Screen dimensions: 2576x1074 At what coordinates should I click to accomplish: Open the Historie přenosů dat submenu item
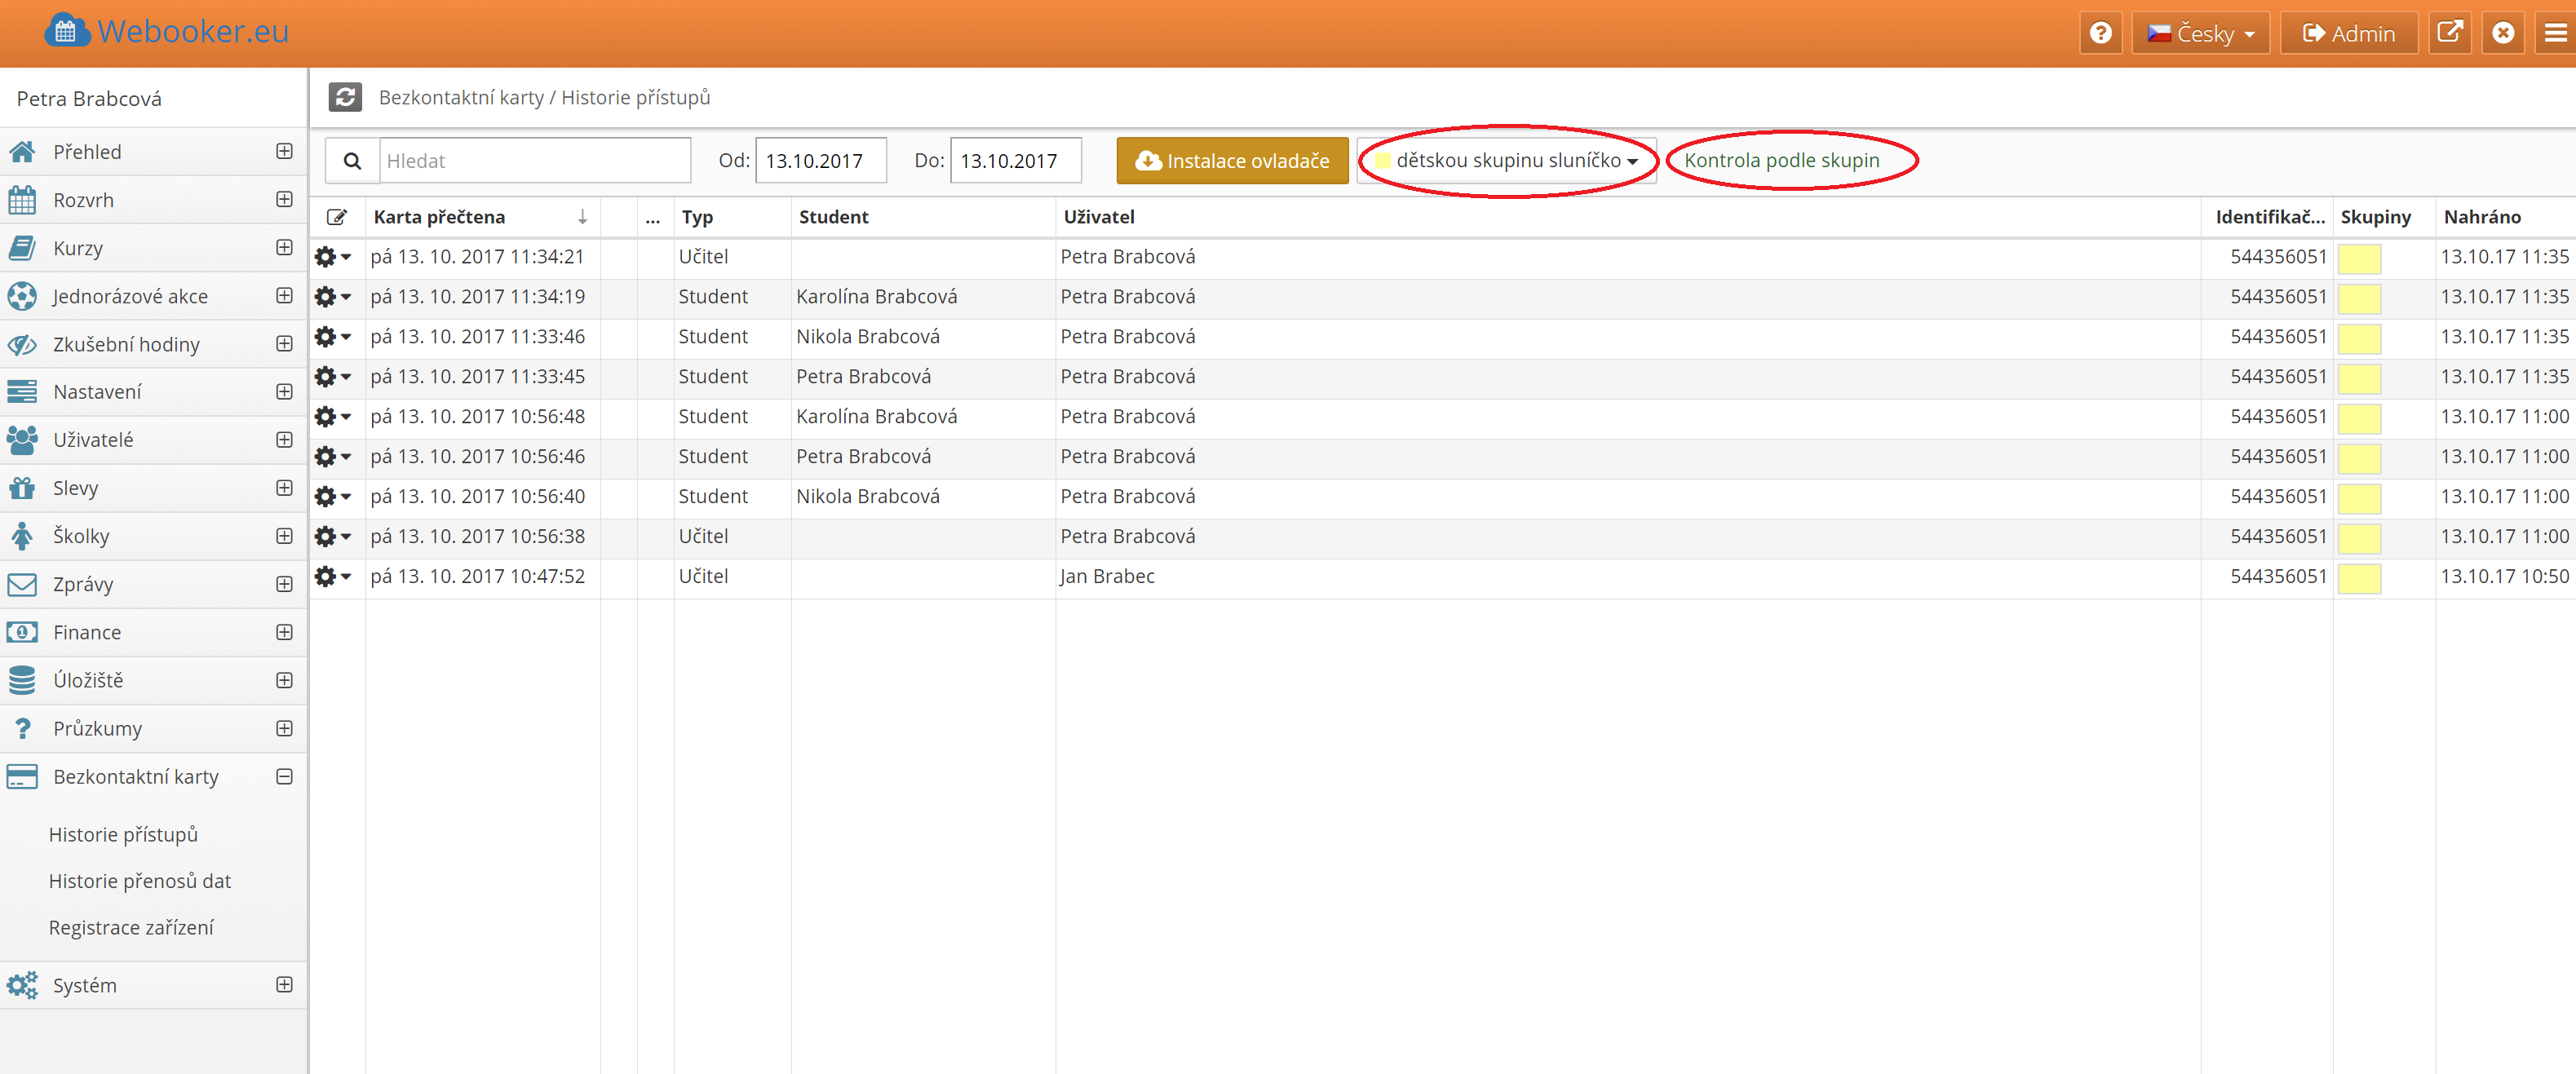click(x=140, y=881)
